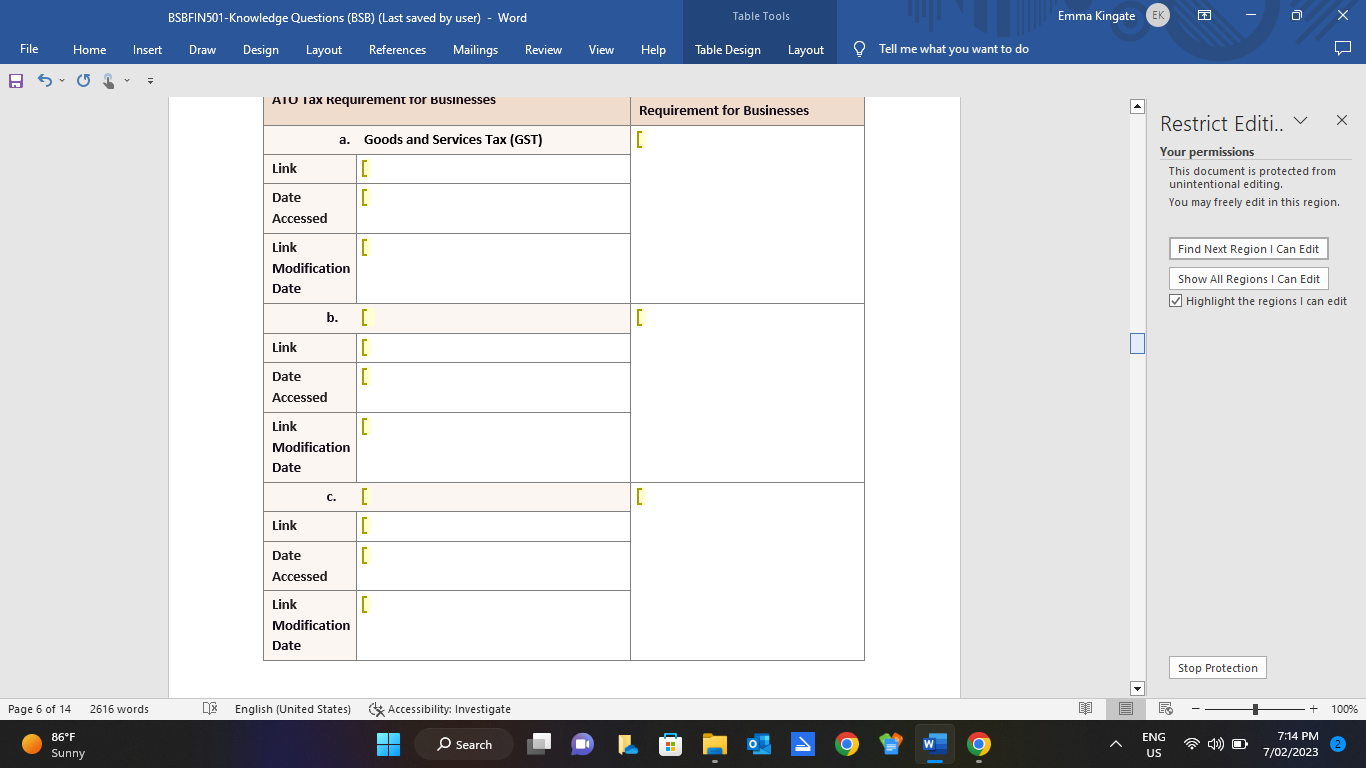Toggle Touch/Mouse mode icon
The height and width of the screenshot is (768, 1366).
109,80
